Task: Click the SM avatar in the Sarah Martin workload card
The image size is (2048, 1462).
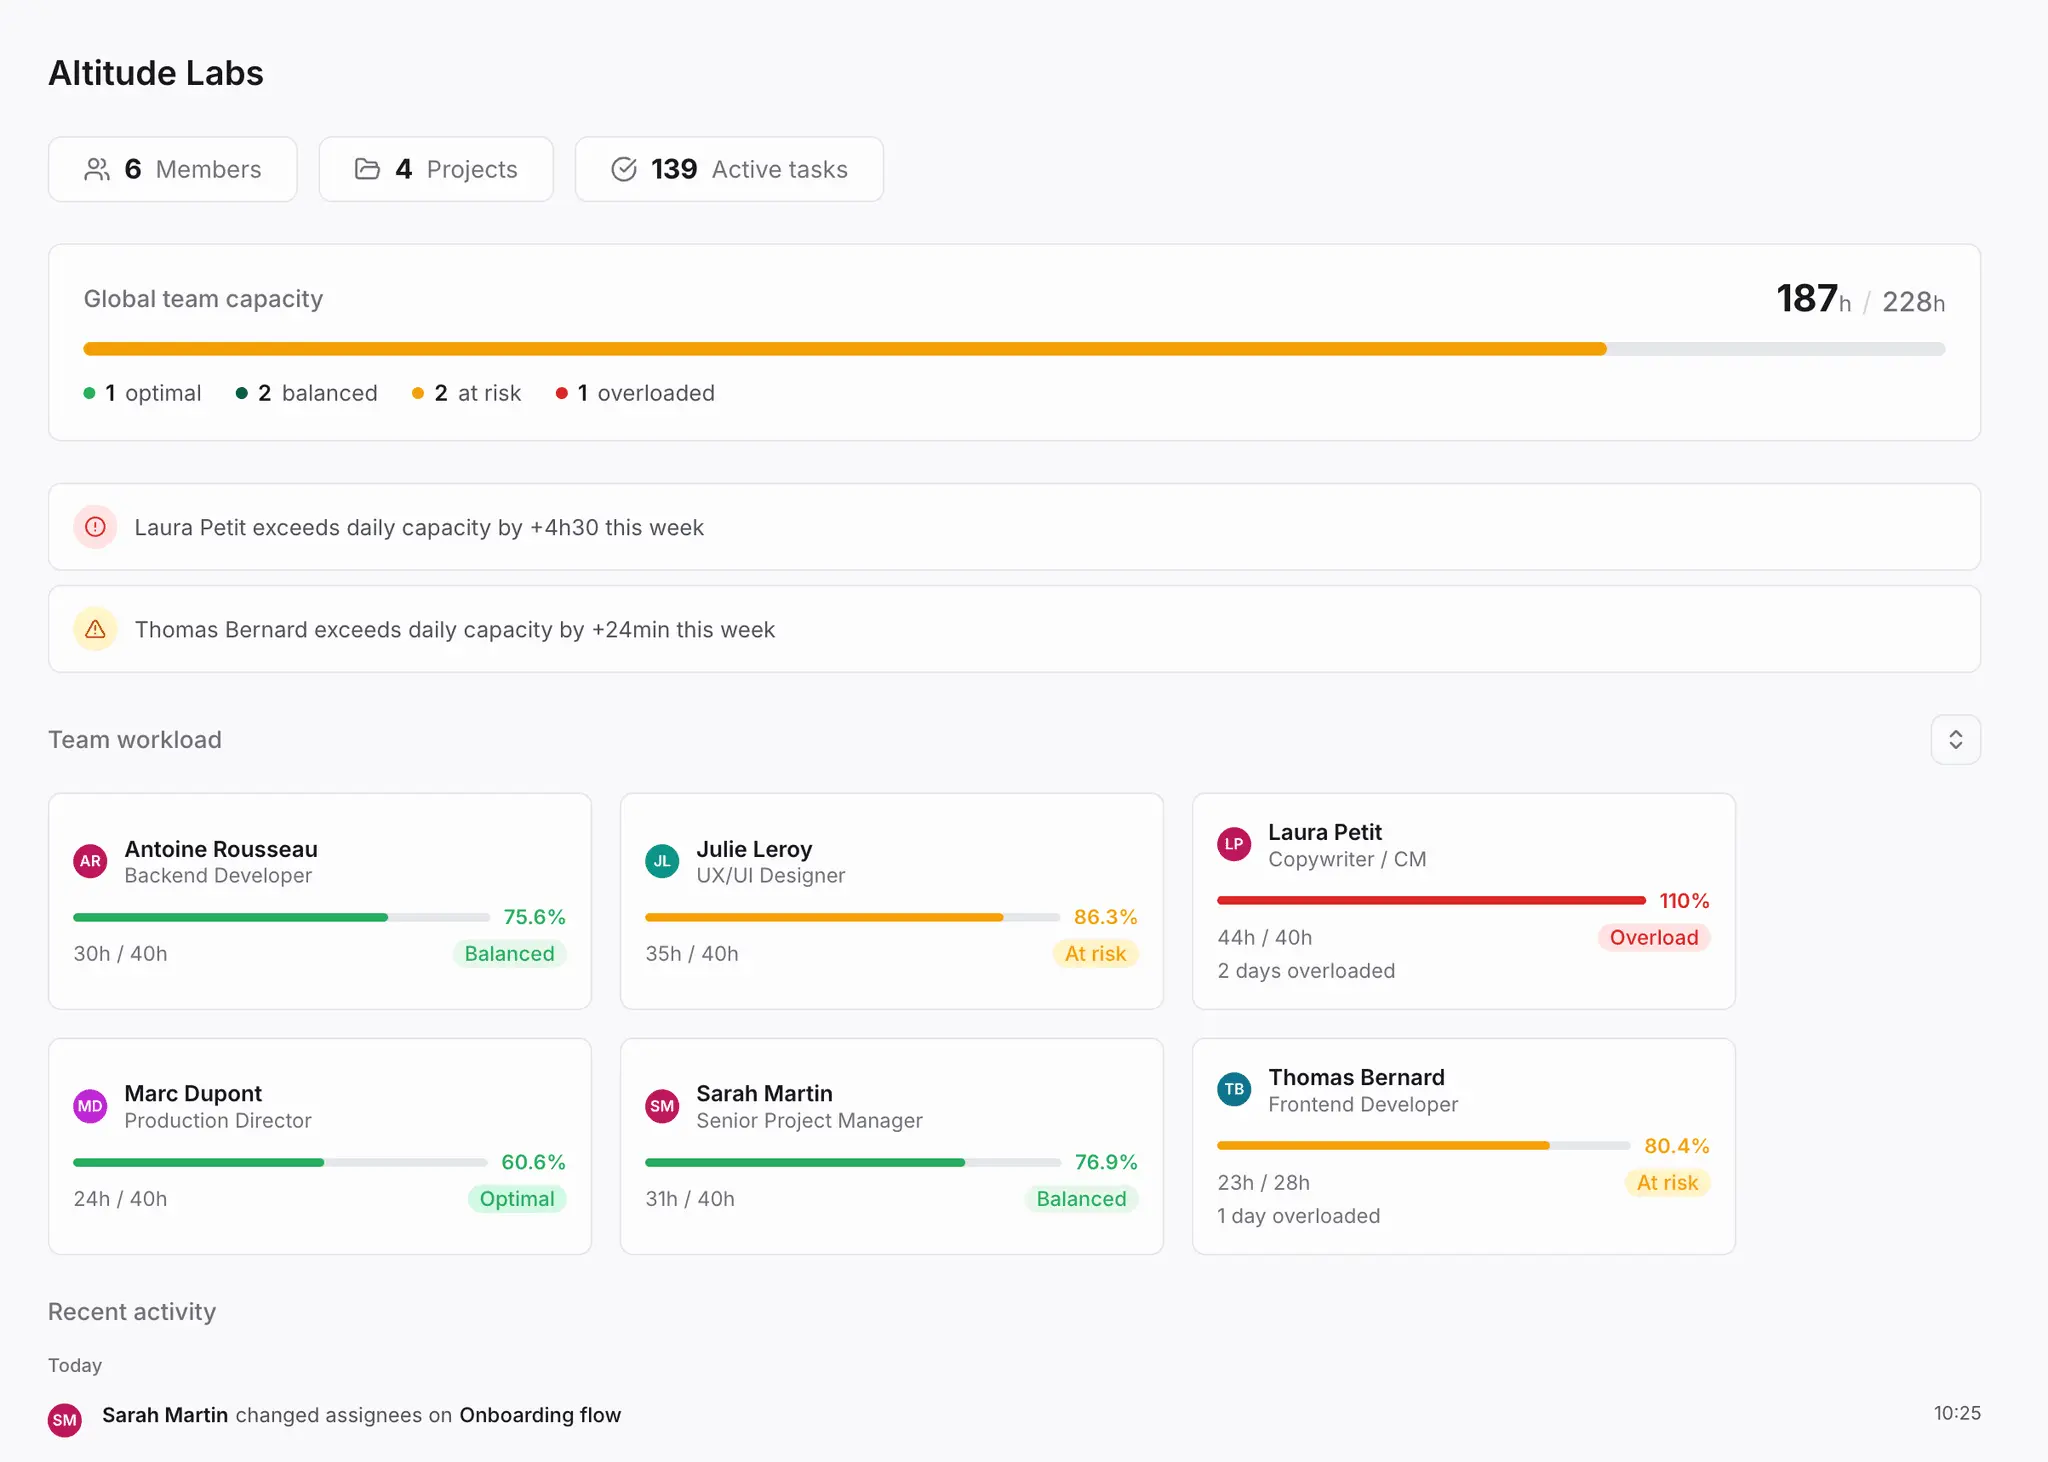Action: [662, 1106]
